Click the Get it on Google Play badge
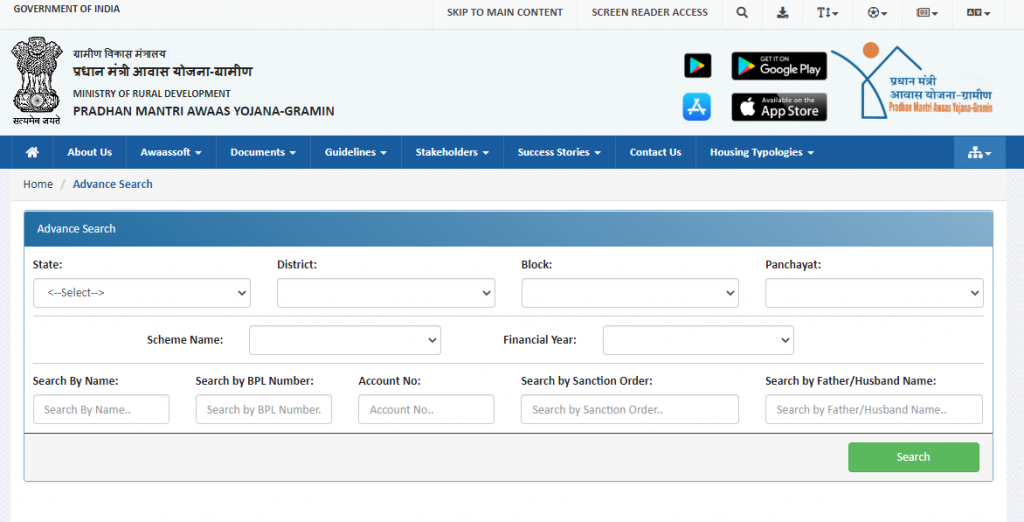Screen dimensions: 1024x522 coord(779,66)
